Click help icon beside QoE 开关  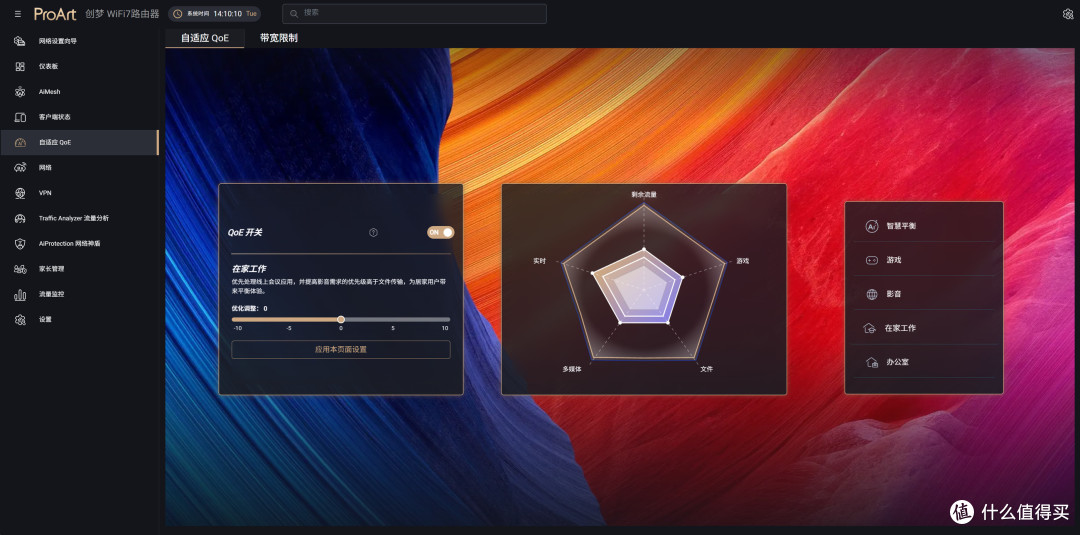pyautogui.click(x=373, y=233)
